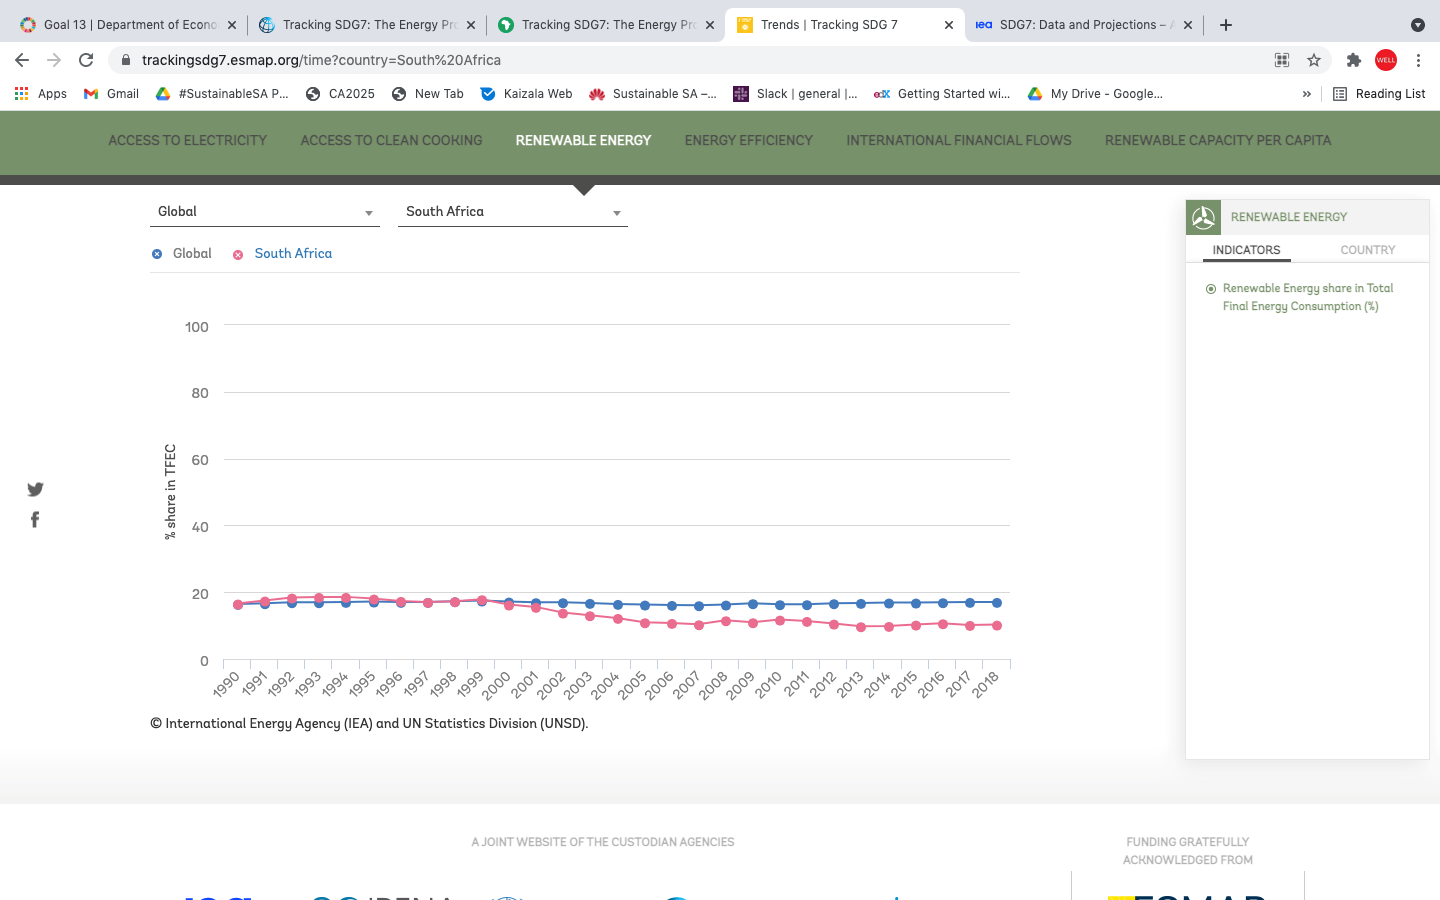Open the Chrome extensions puzzle icon
1440x900 pixels.
click(1353, 60)
